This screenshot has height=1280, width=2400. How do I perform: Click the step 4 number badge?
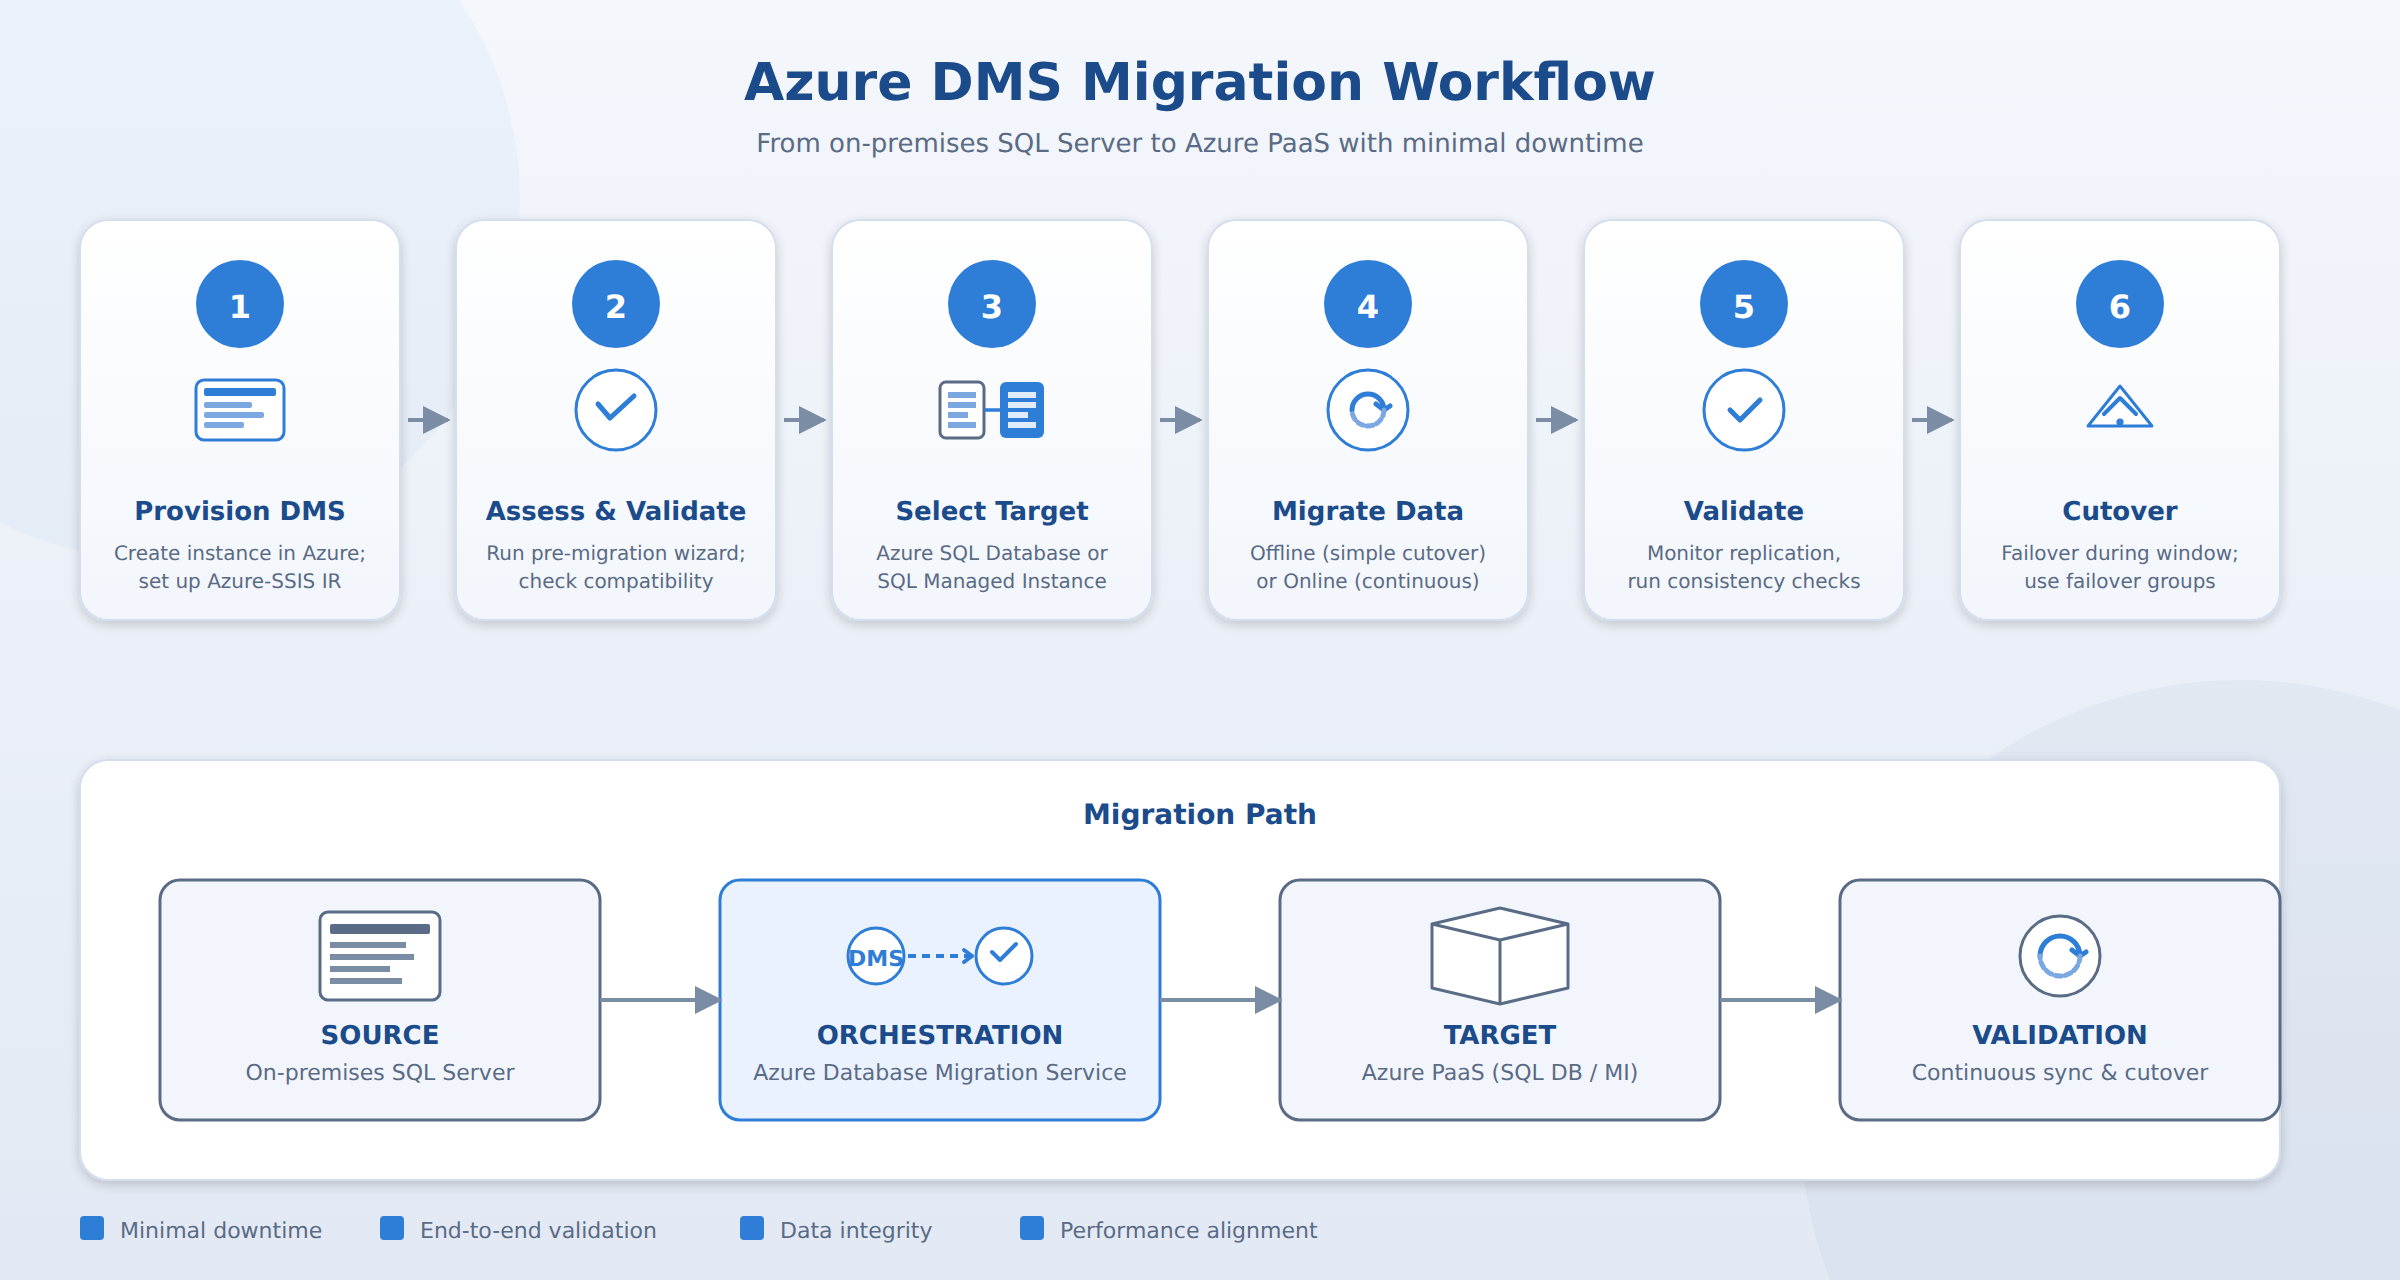pos(1368,304)
